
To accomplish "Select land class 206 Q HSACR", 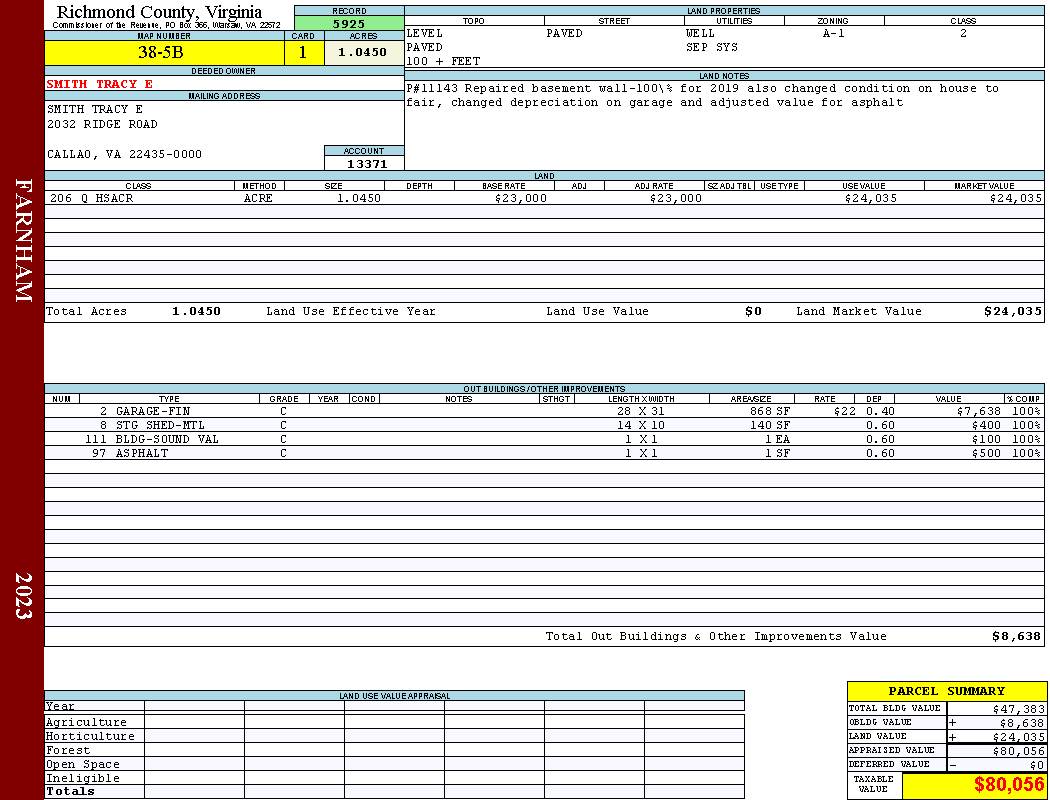I will click(x=91, y=198).
